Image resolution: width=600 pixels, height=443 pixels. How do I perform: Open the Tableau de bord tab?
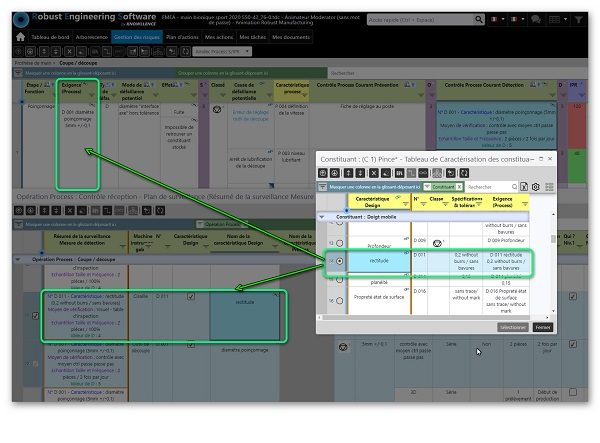[50, 37]
